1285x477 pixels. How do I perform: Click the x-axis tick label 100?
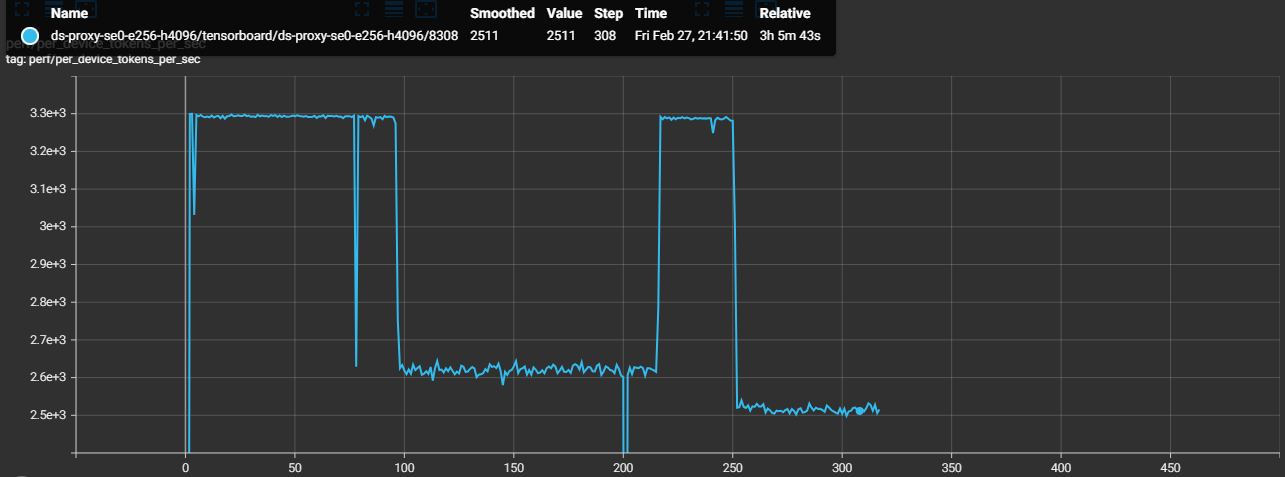coord(404,467)
